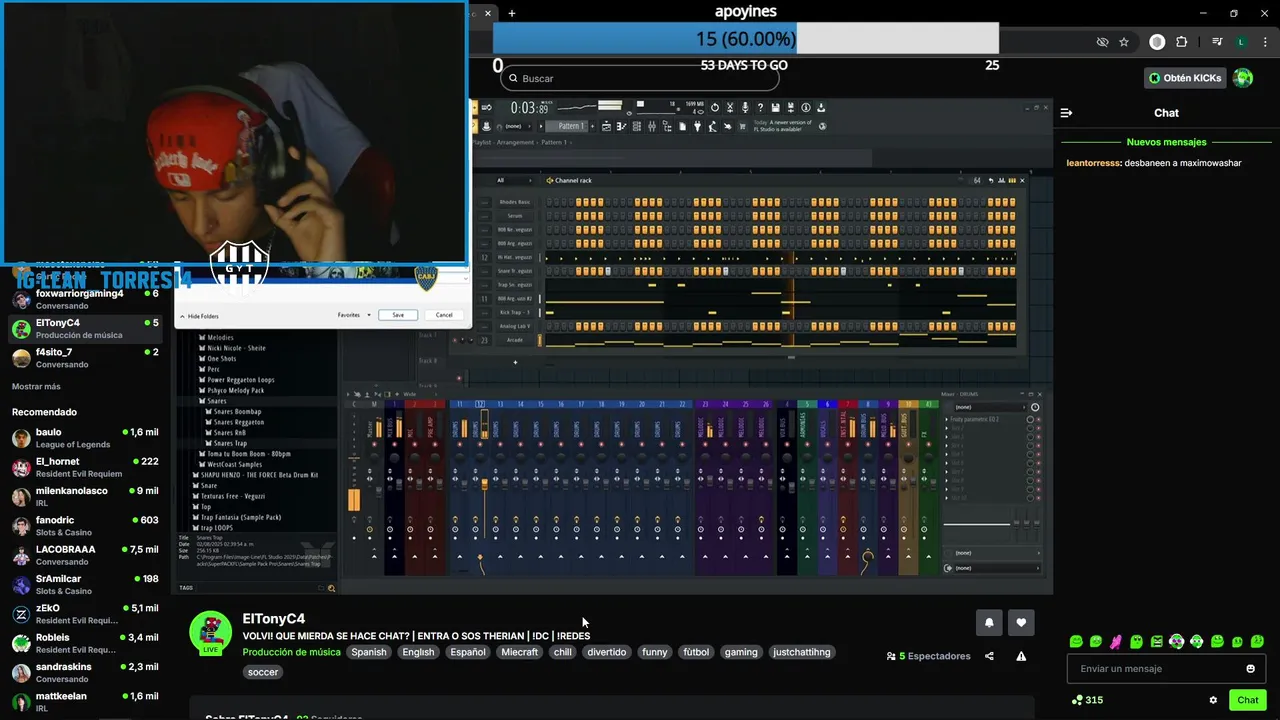The height and width of the screenshot is (720, 1280).
Task: Click the globe icon beside FL update notice
Action: pos(822,126)
